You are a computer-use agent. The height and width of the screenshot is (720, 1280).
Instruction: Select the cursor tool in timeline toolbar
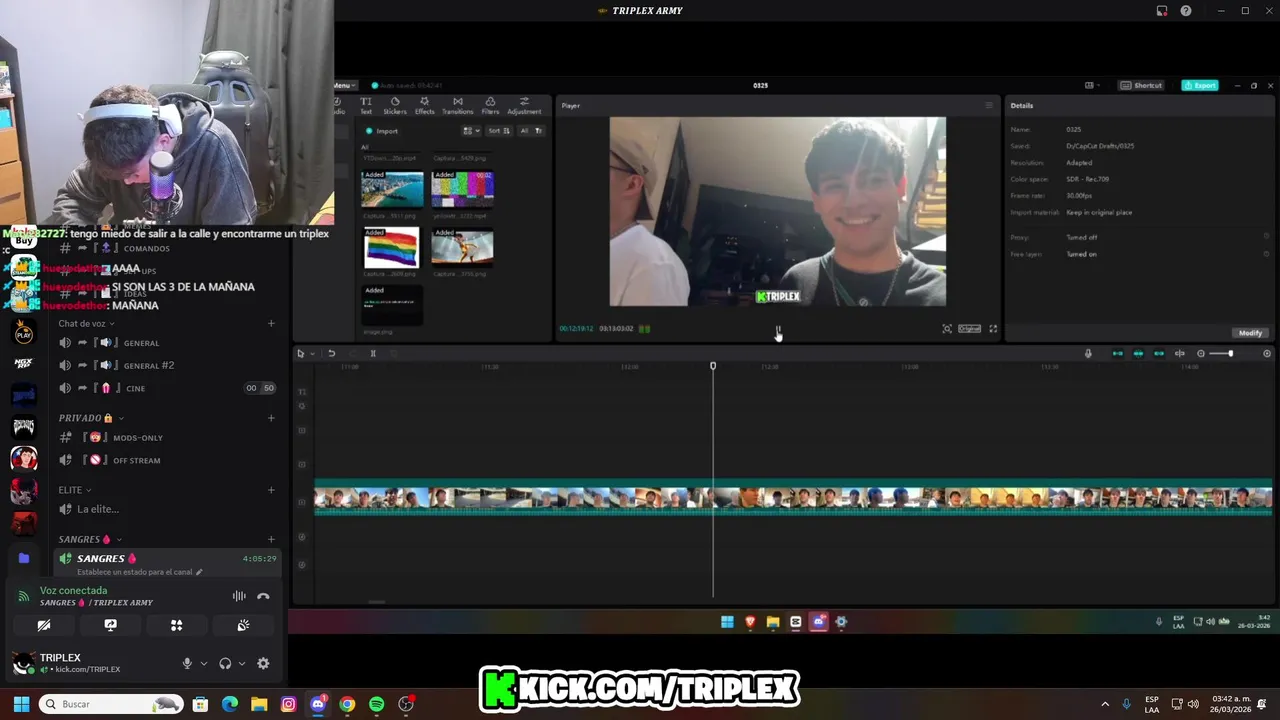click(x=300, y=353)
